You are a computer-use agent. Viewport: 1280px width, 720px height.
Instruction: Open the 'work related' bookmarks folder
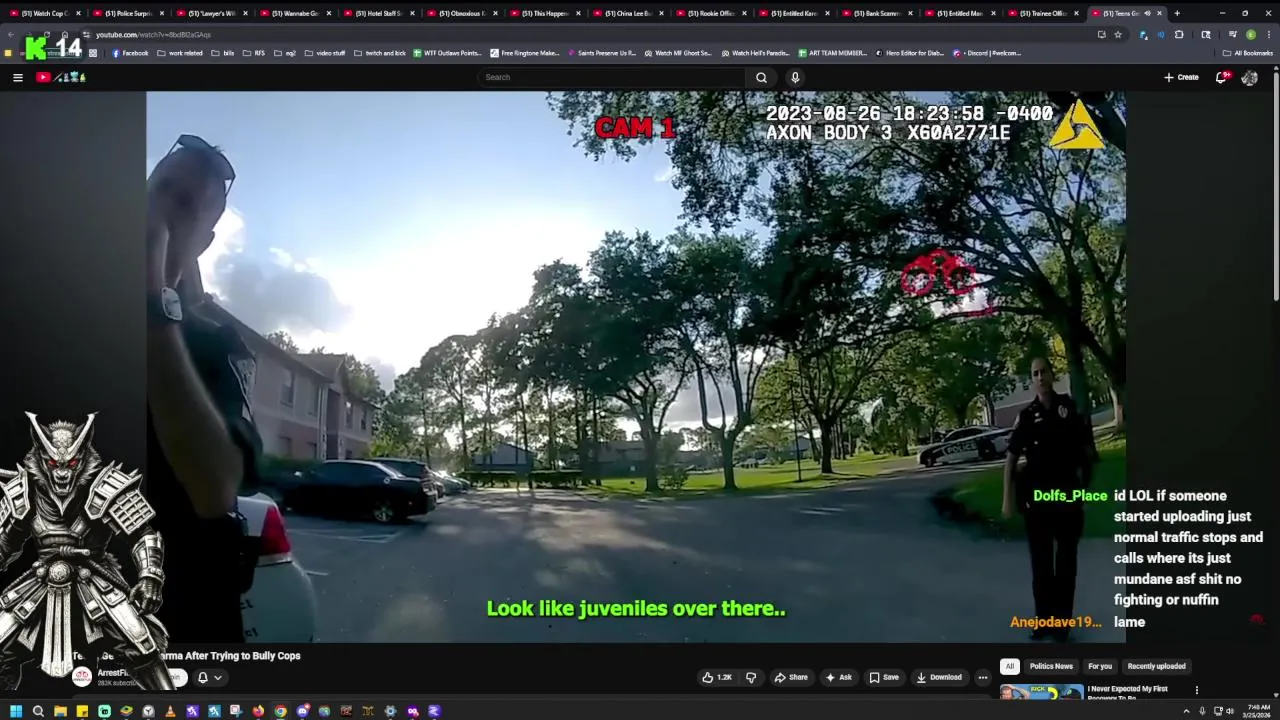pos(180,53)
